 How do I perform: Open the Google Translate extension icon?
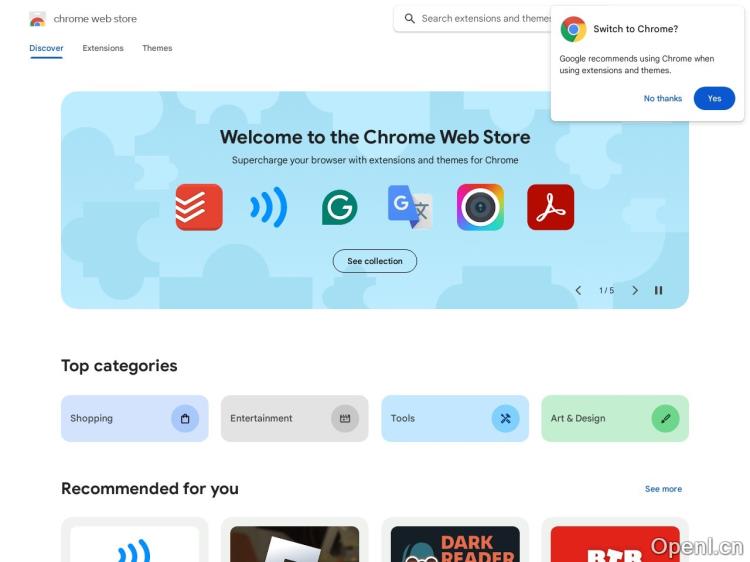410,207
